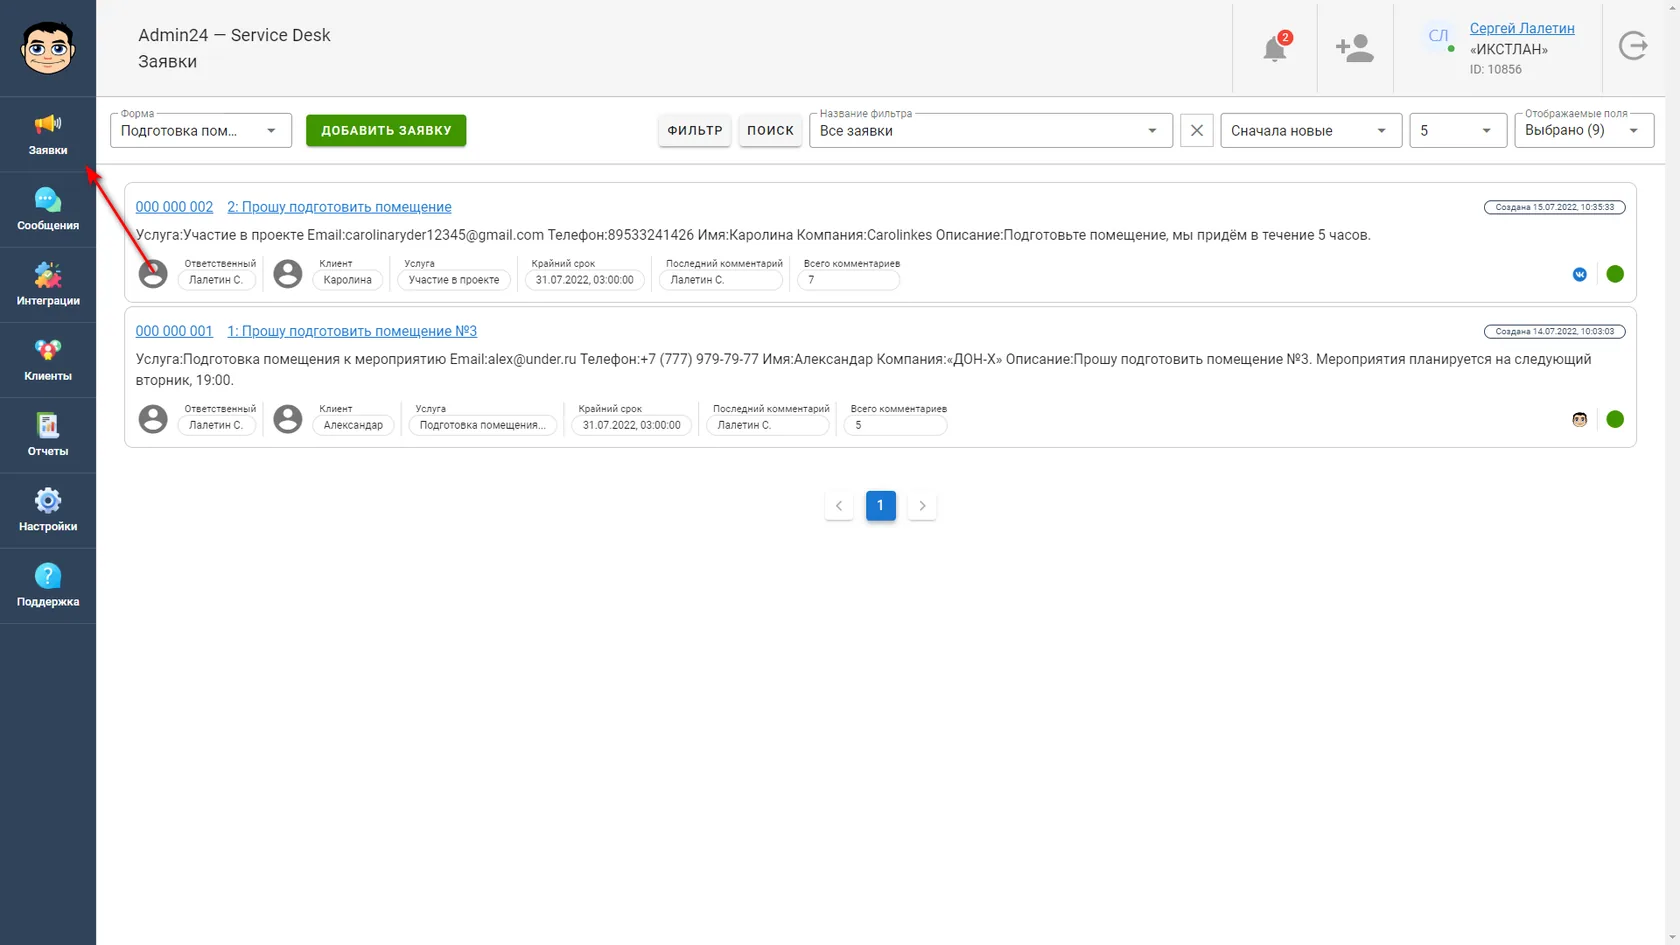Click the ФИЛЬТР button
1680x945 pixels.
click(x=695, y=130)
